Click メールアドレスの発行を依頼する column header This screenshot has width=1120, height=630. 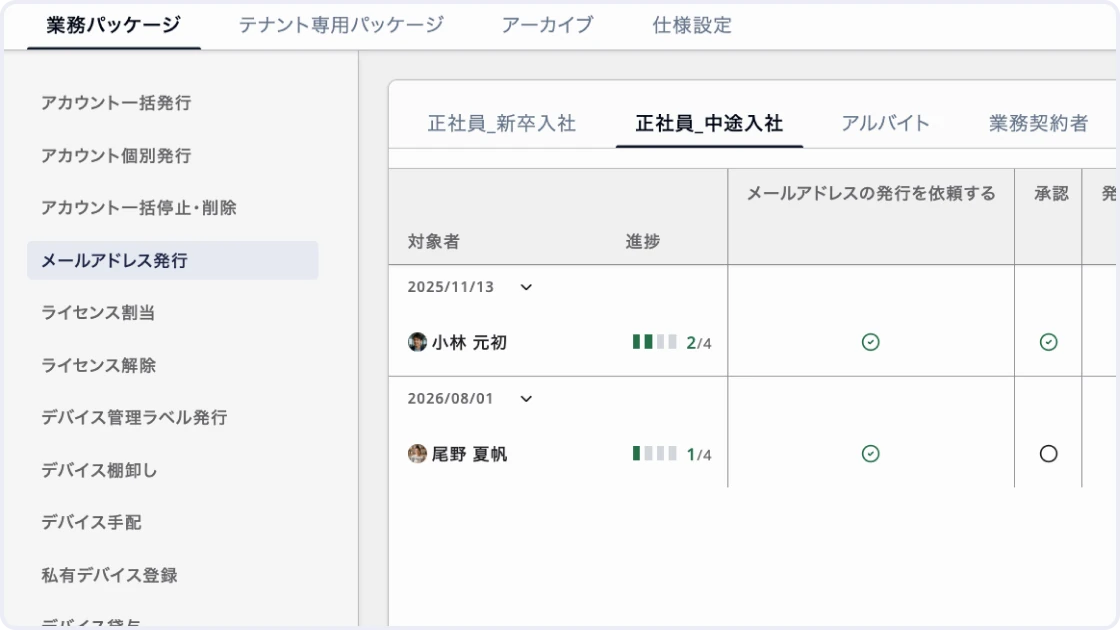point(871,194)
